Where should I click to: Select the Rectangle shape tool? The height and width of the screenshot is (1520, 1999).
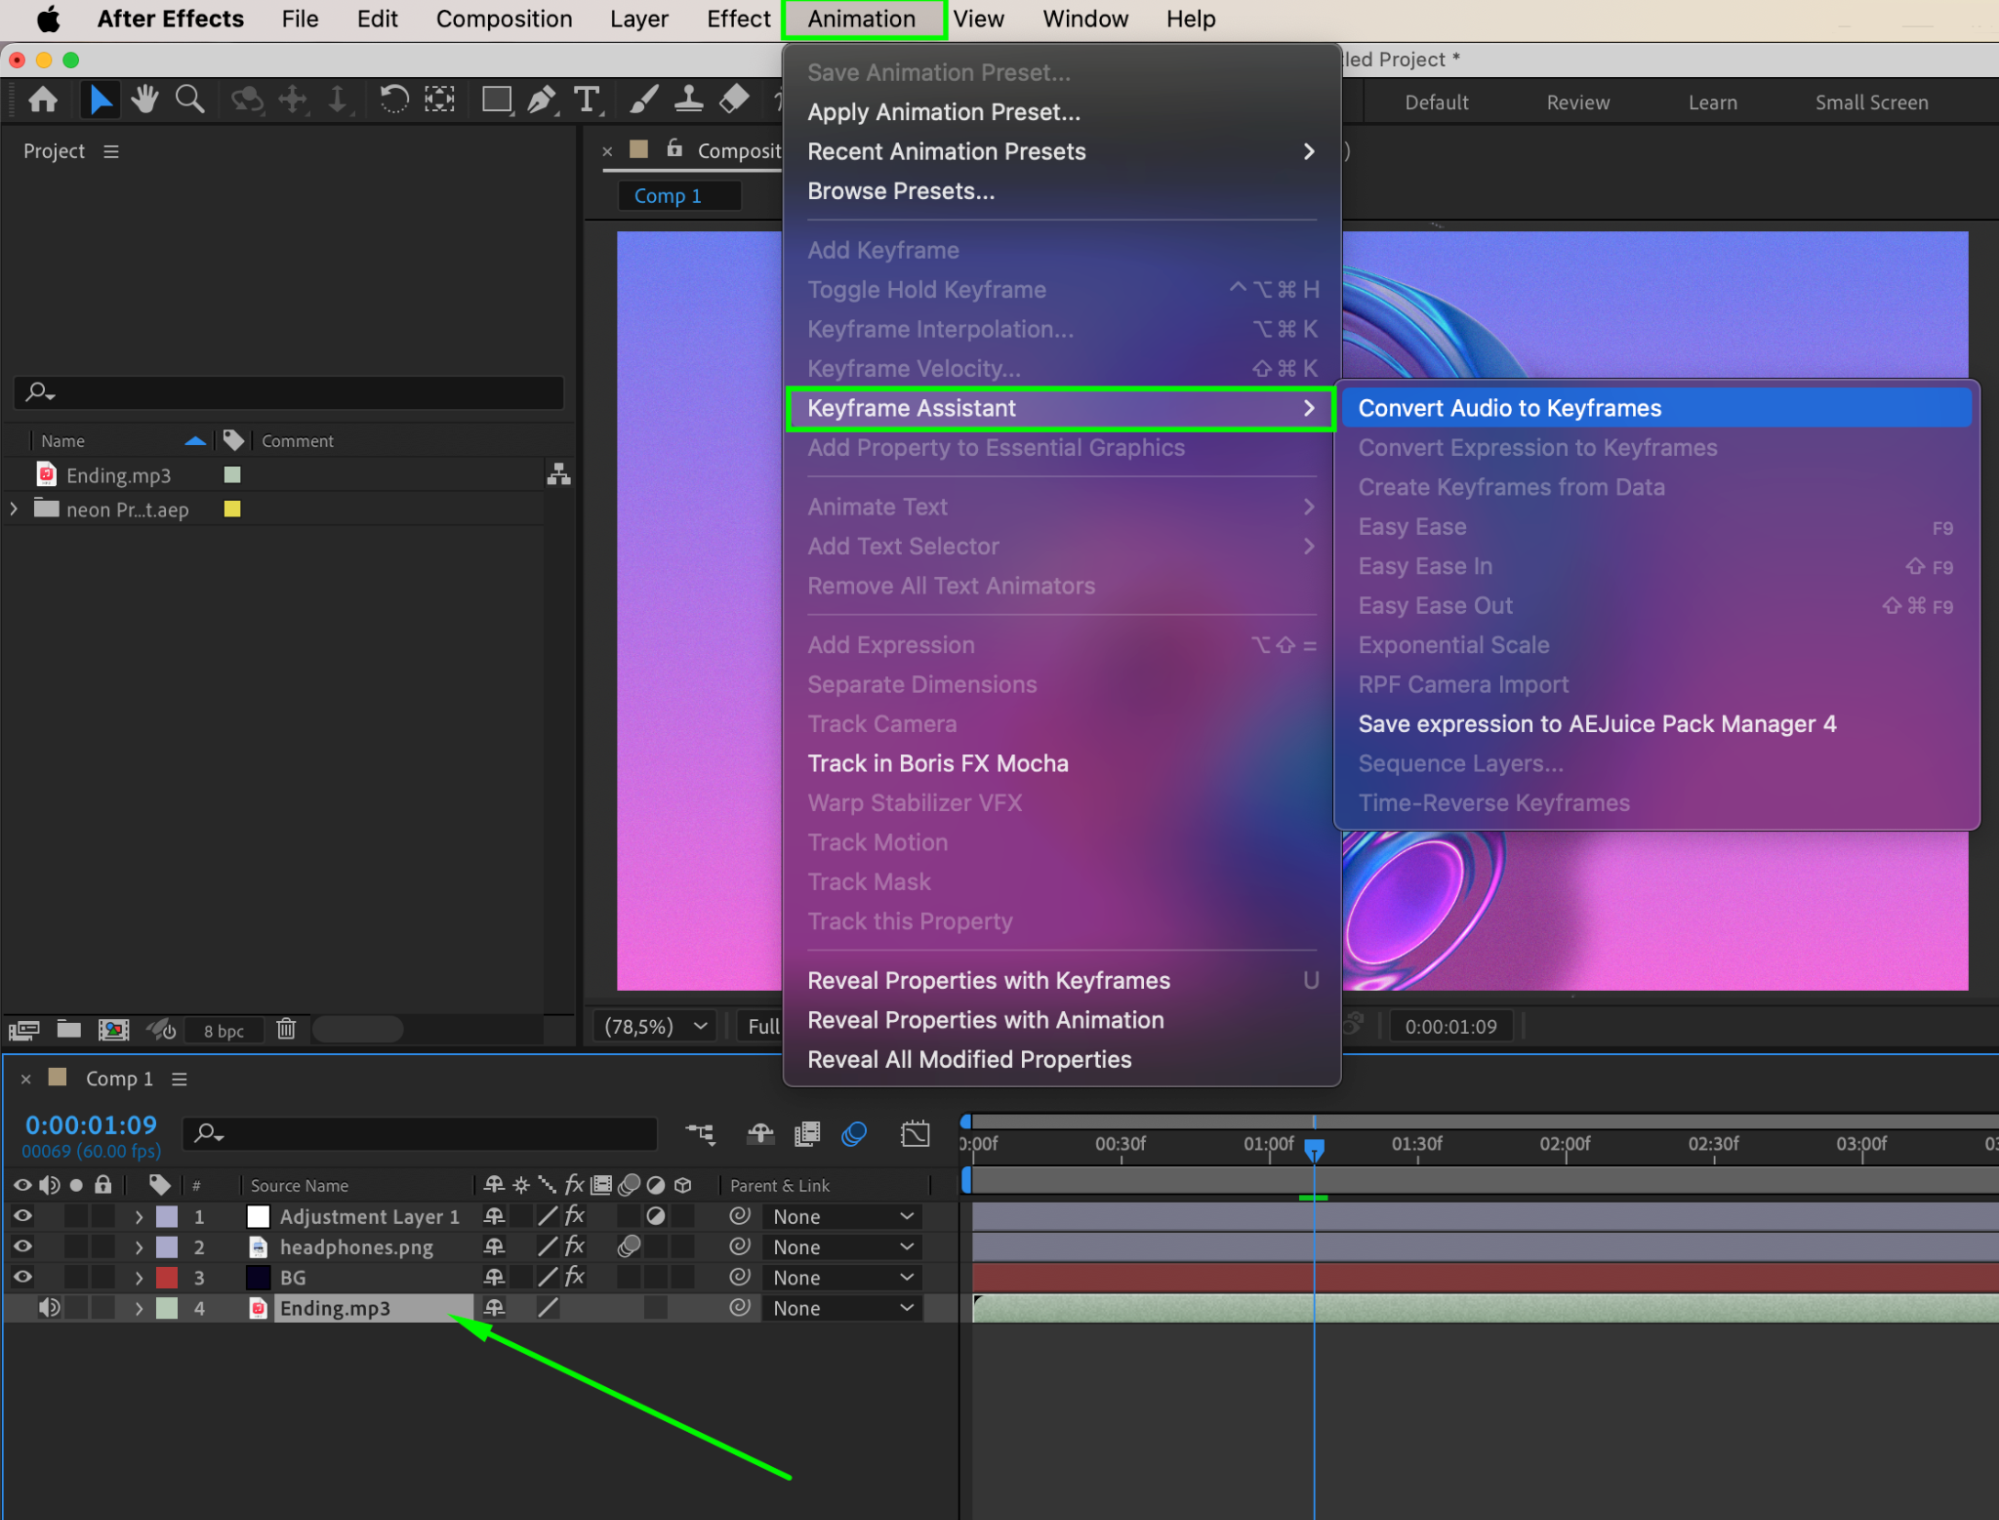tap(496, 100)
